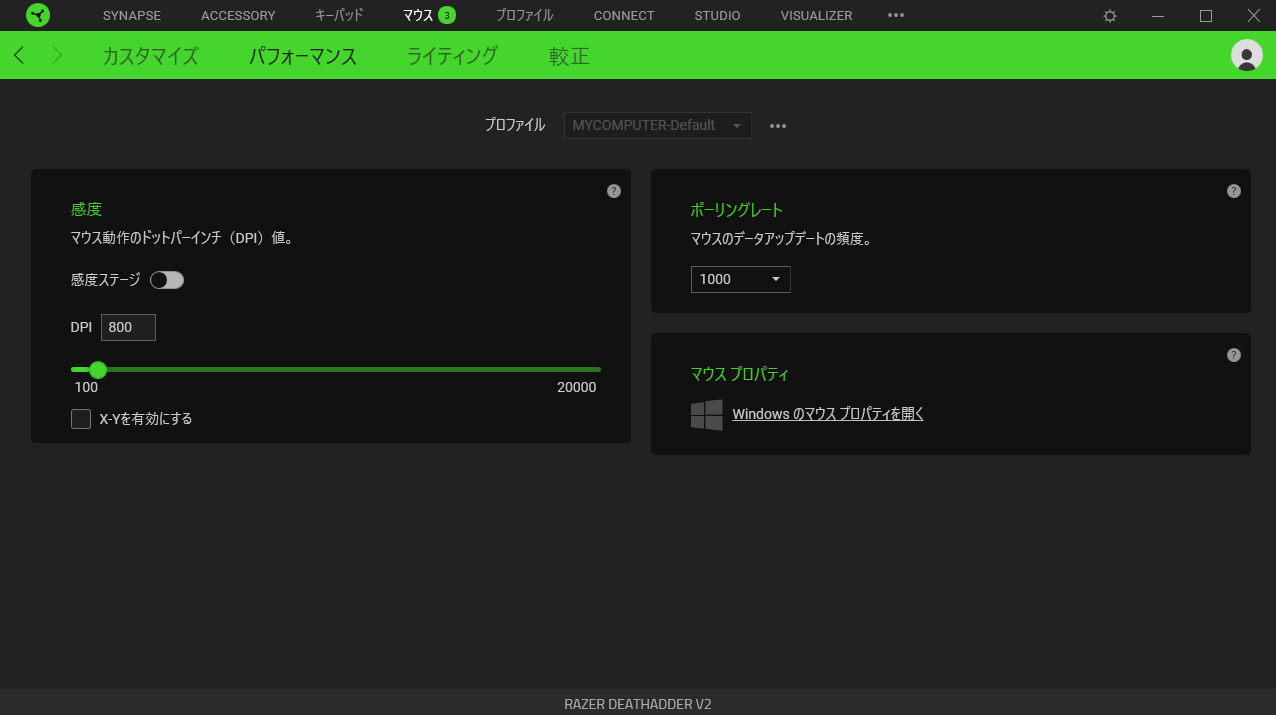Image resolution: width=1276 pixels, height=715 pixels.
Task: Open the STUDIO tab
Action: (x=718, y=16)
